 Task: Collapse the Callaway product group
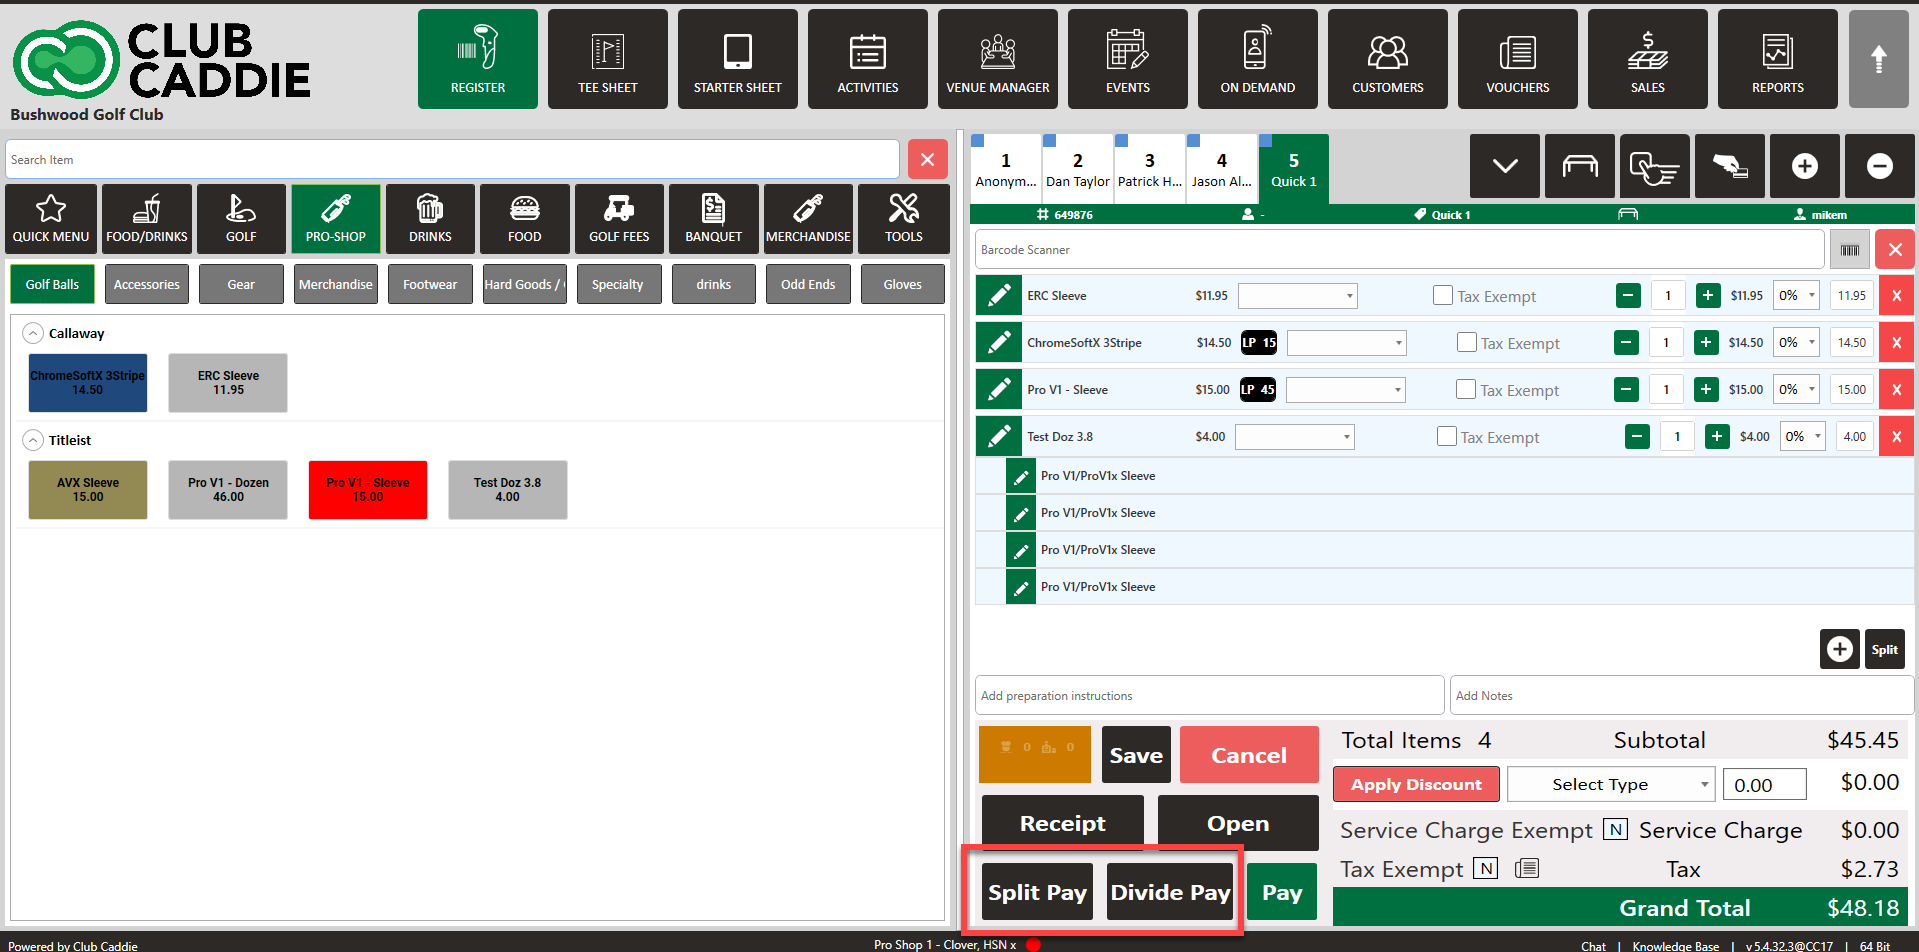pos(33,334)
